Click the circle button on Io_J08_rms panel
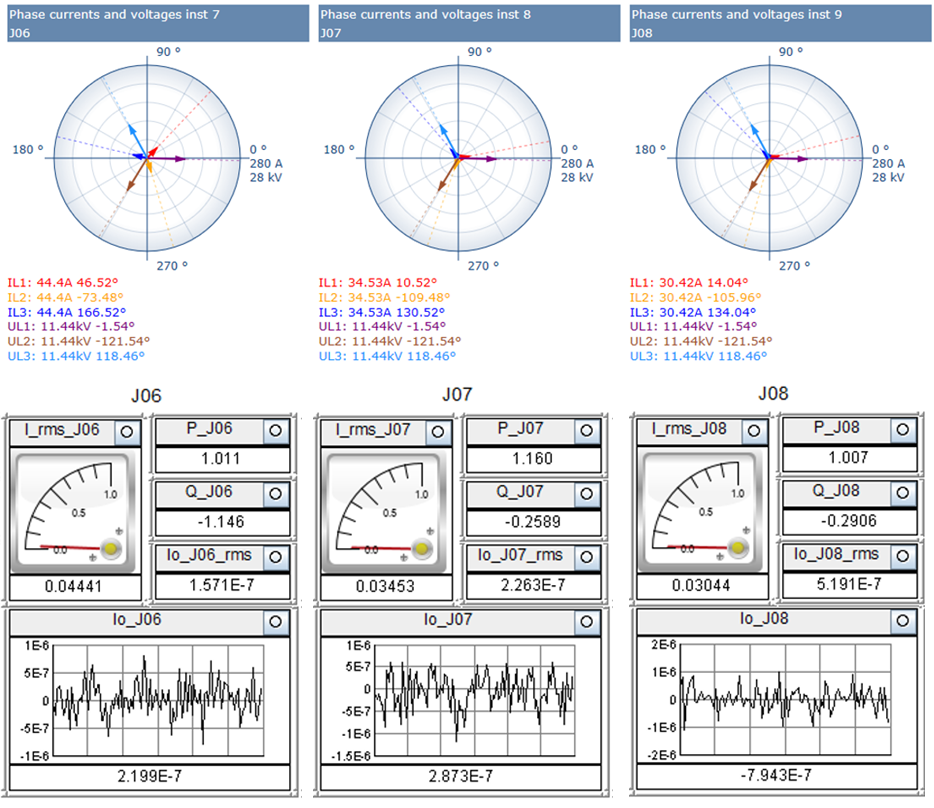 [x=902, y=555]
